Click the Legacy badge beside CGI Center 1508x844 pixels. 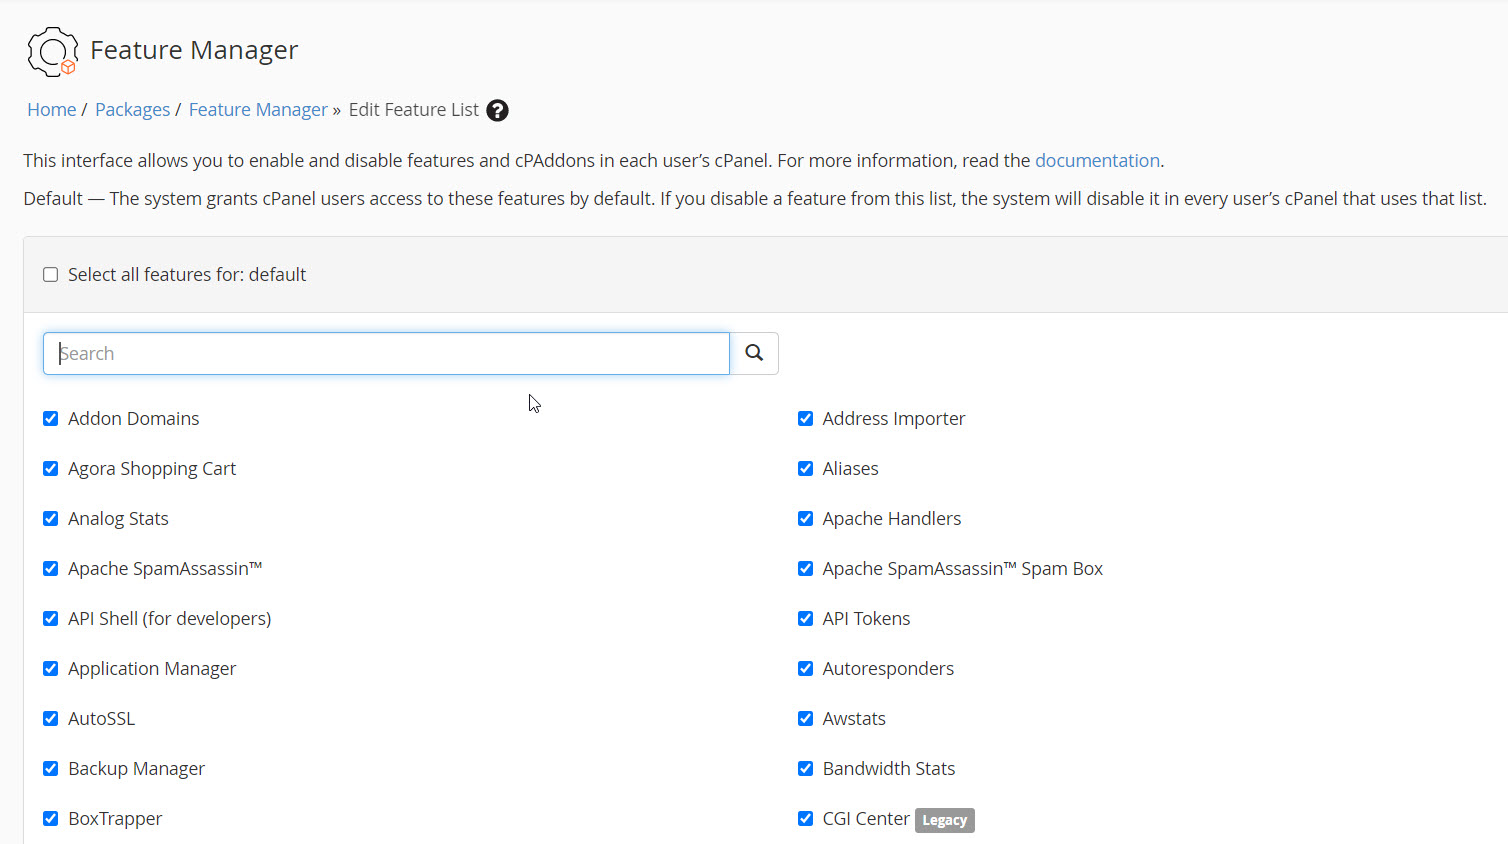pos(944,820)
